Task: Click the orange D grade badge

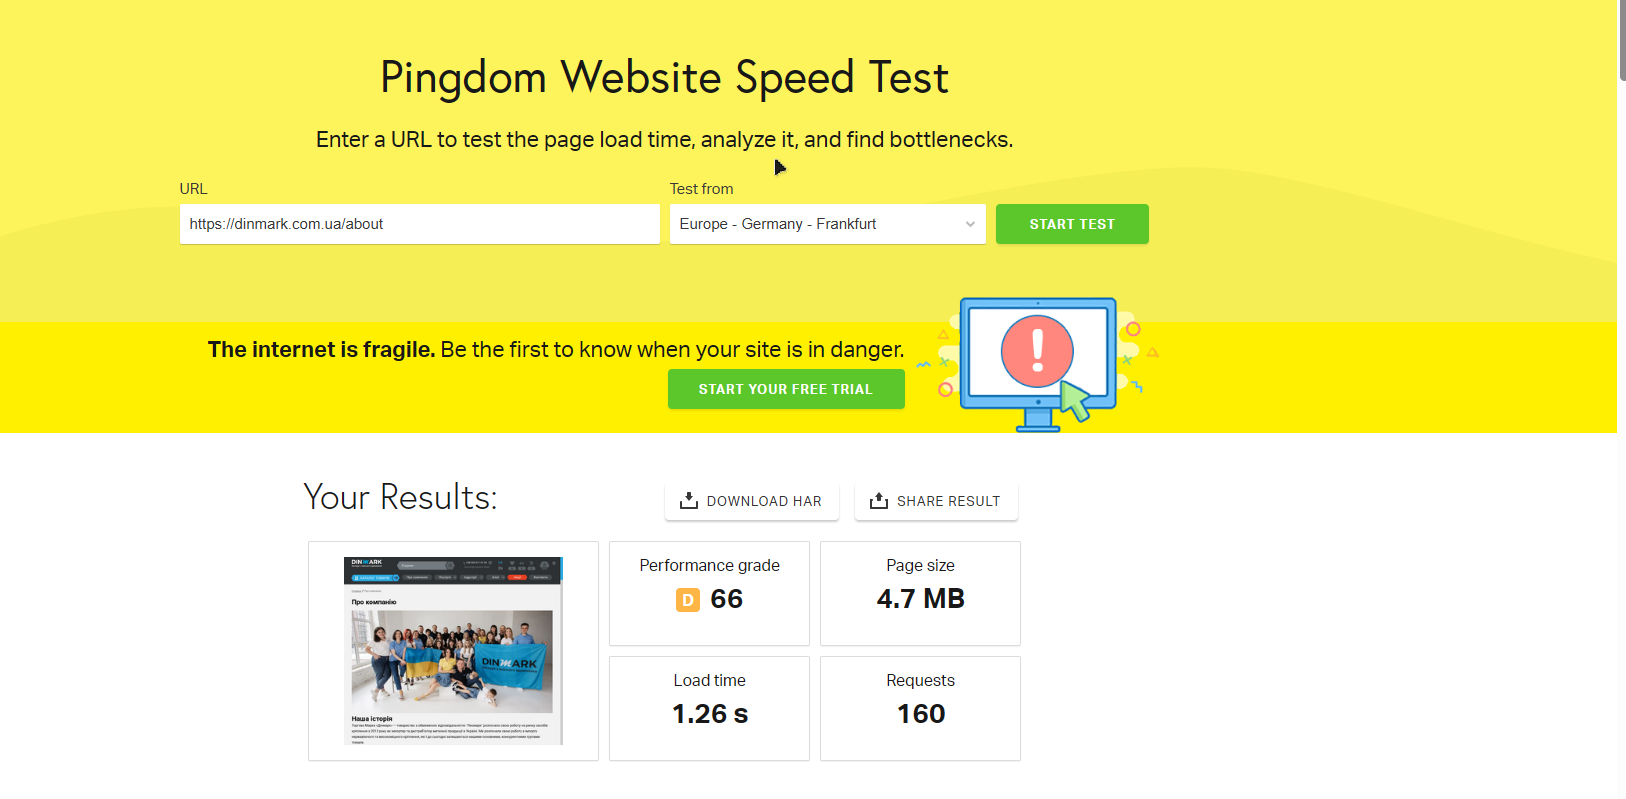Action: pyautogui.click(x=688, y=600)
